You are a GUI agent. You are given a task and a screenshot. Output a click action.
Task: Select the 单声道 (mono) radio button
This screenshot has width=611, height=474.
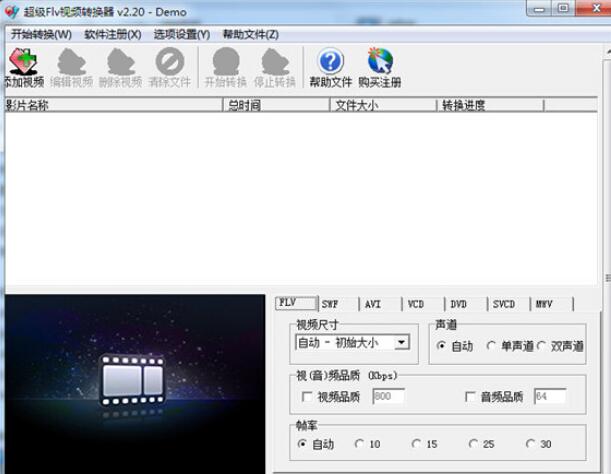pos(491,346)
